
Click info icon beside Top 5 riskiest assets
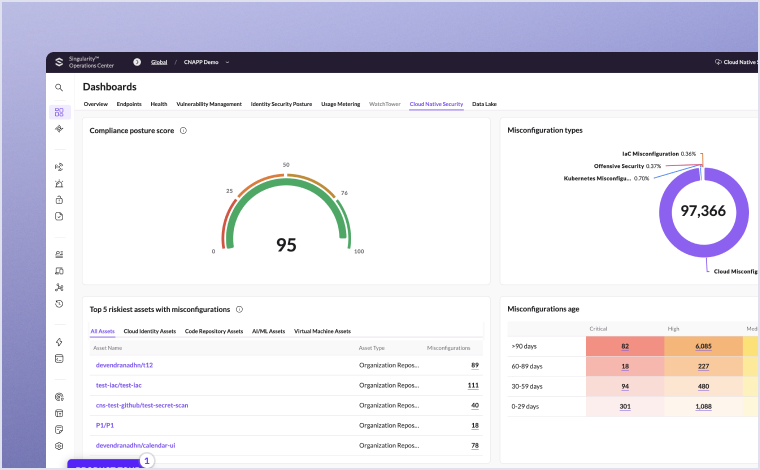coord(239,310)
